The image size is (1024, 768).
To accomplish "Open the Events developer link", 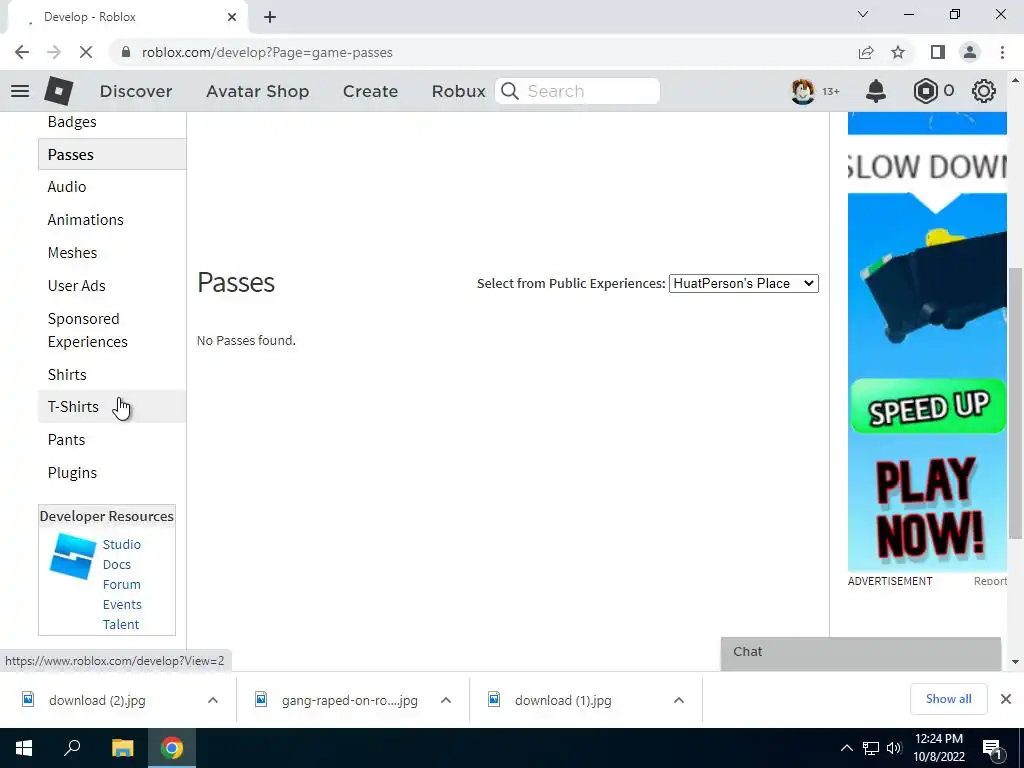I will (x=122, y=604).
